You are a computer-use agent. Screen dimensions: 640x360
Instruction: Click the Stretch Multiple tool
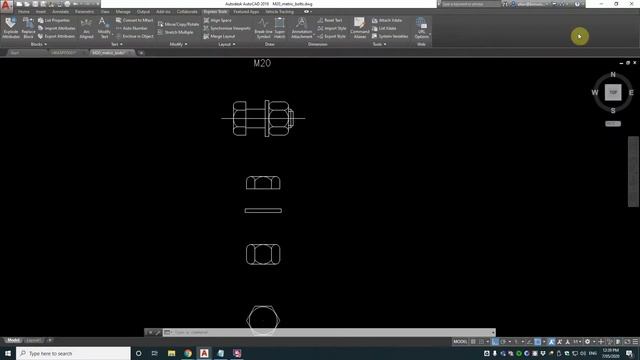[x=176, y=32]
